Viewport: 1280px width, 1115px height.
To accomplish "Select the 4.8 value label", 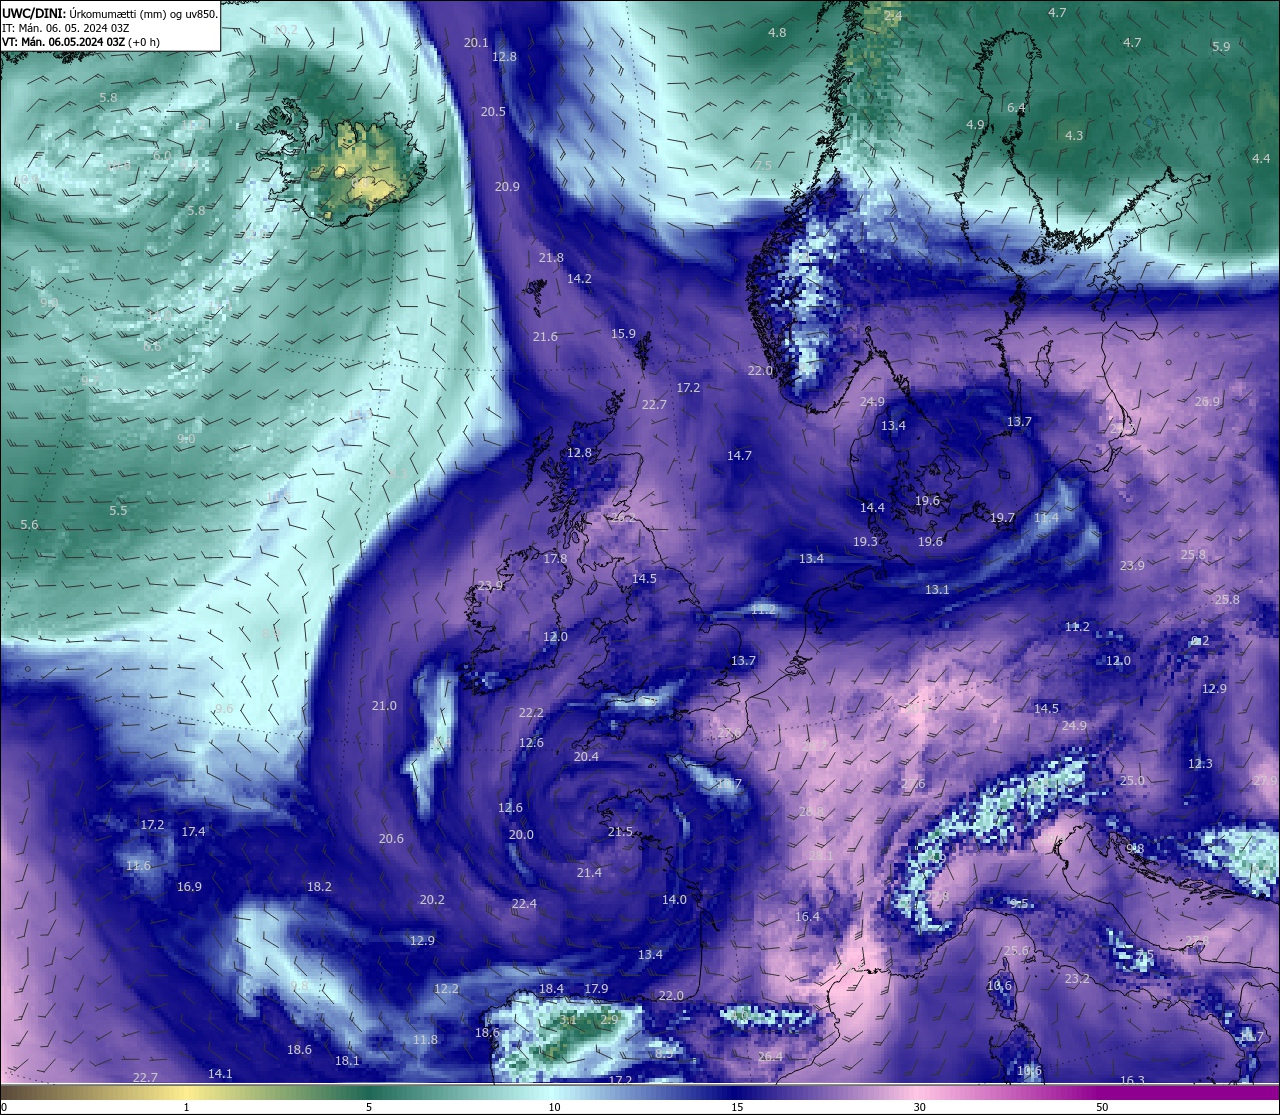I will tap(777, 33).
